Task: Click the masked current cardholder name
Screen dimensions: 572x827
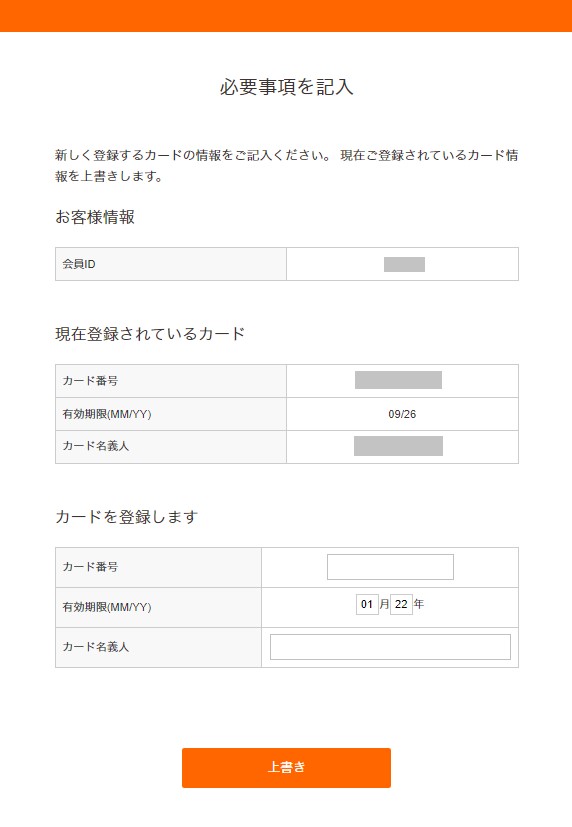Action: coord(398,446)
